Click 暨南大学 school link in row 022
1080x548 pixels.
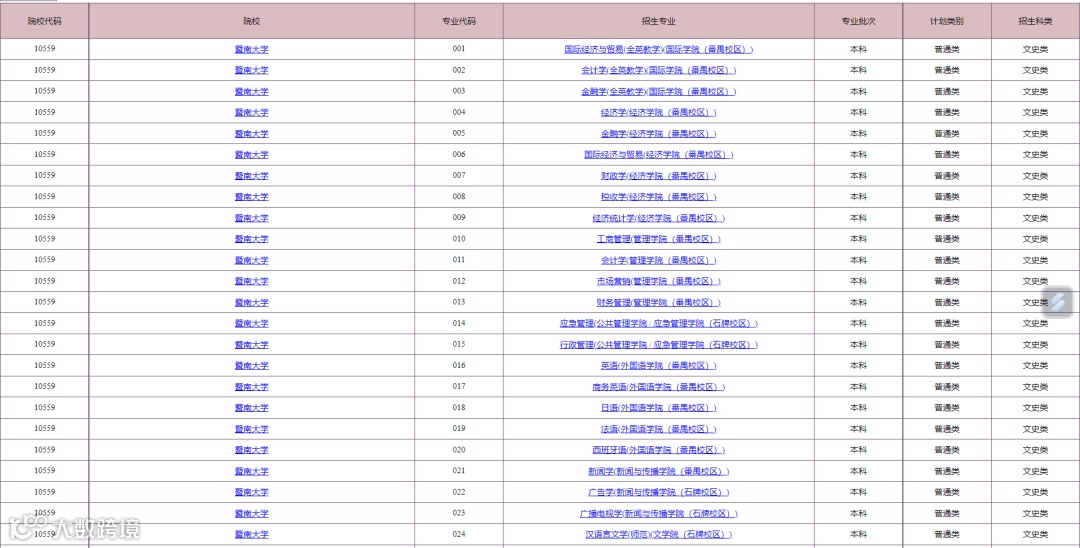click(x=251, y=492)
